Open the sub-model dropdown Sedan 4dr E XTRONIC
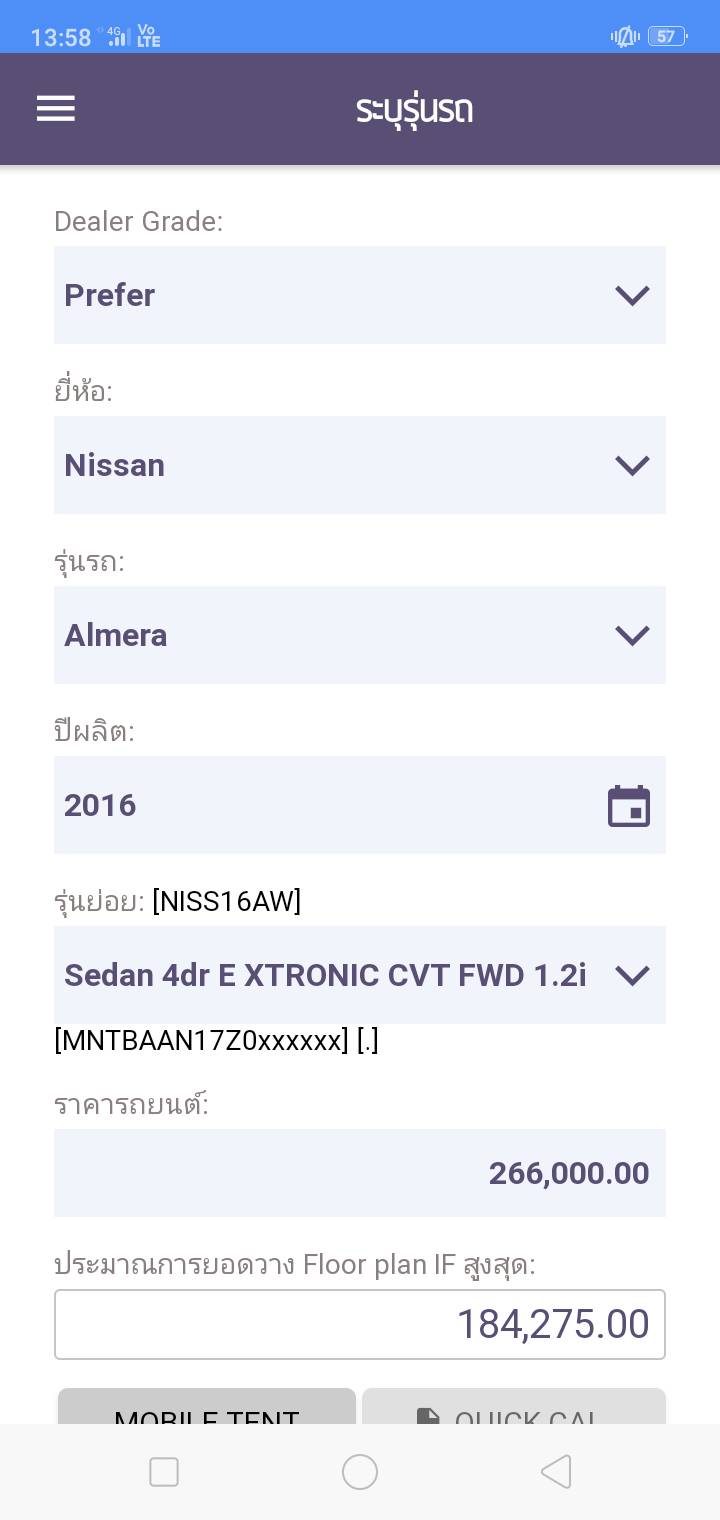Image resolution: width=720 pixels, height=1520 pixels. coord(360,975)
